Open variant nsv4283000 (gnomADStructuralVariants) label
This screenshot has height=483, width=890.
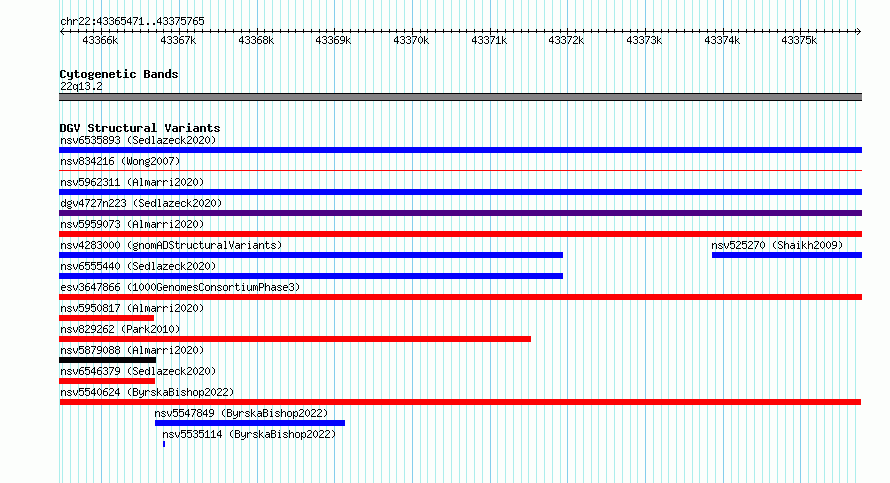point(171,245)
